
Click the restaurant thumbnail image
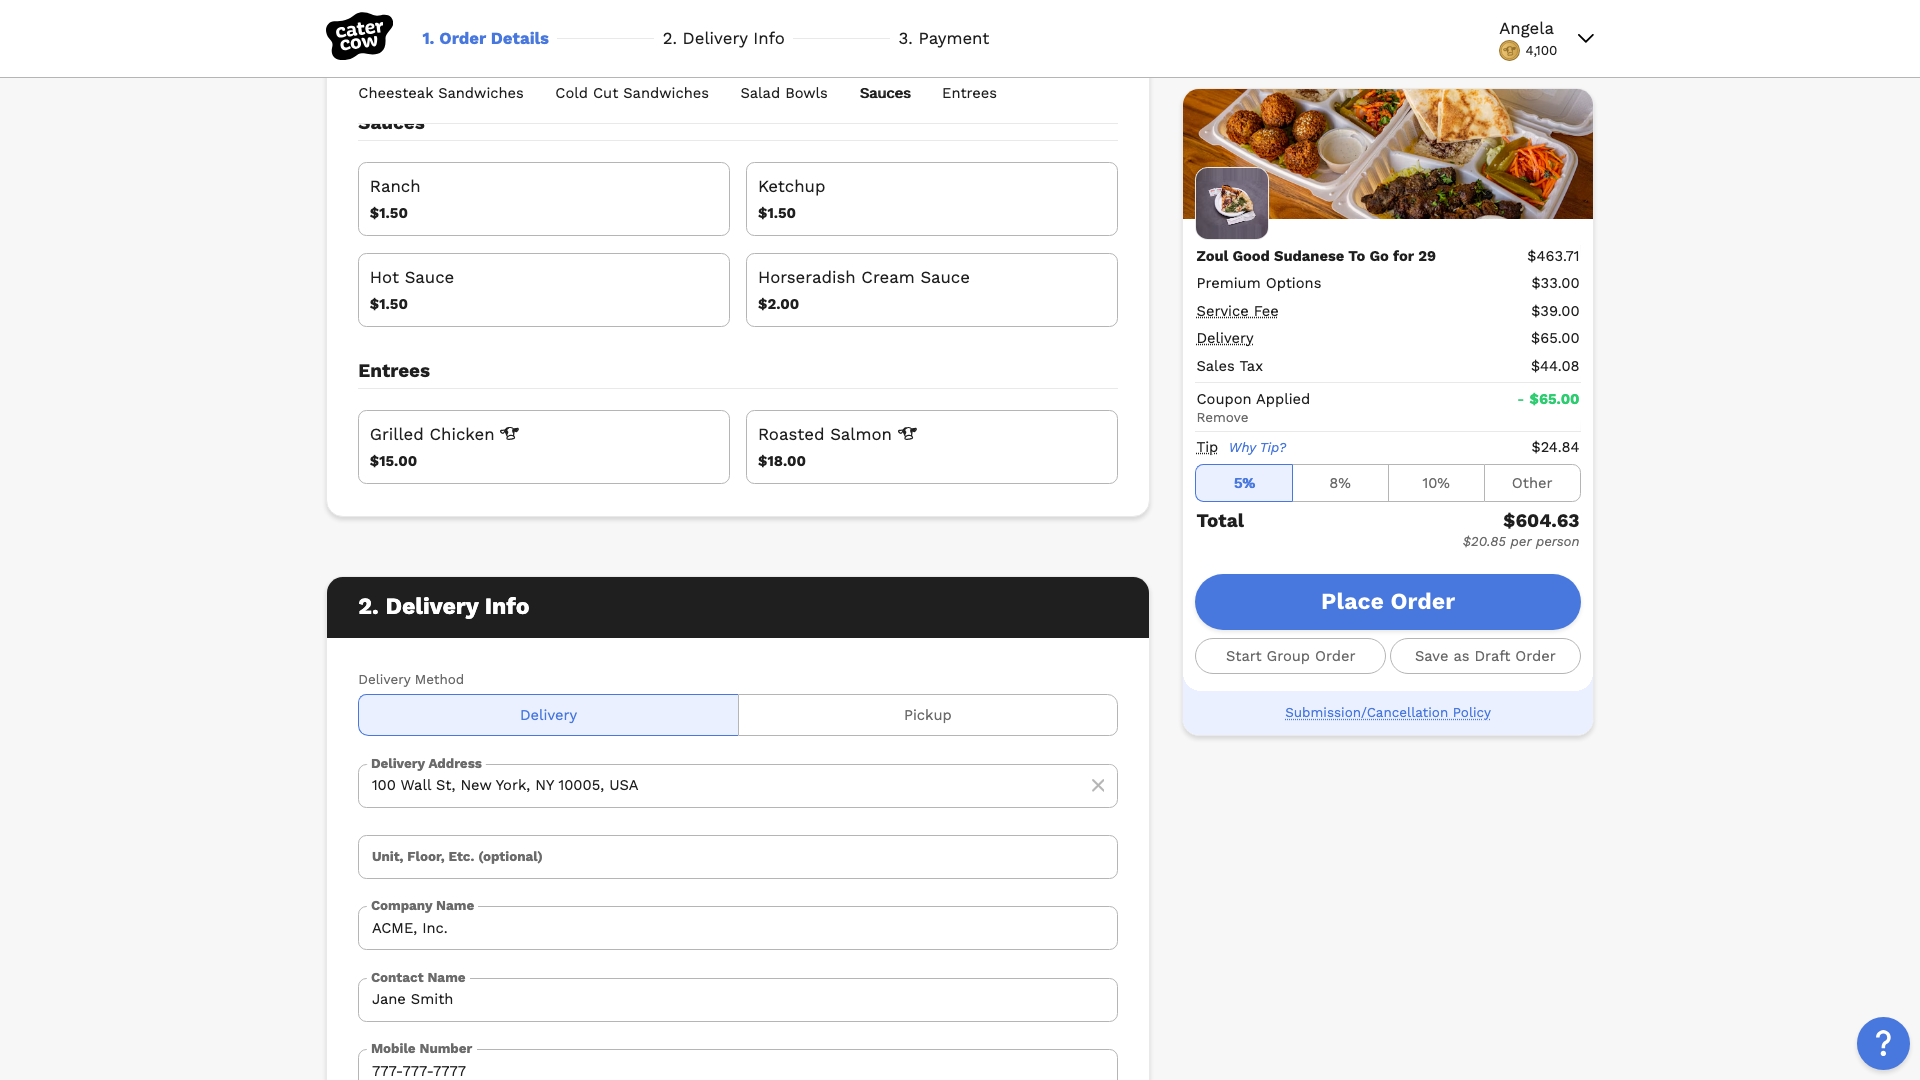(x=1232, y=203)
